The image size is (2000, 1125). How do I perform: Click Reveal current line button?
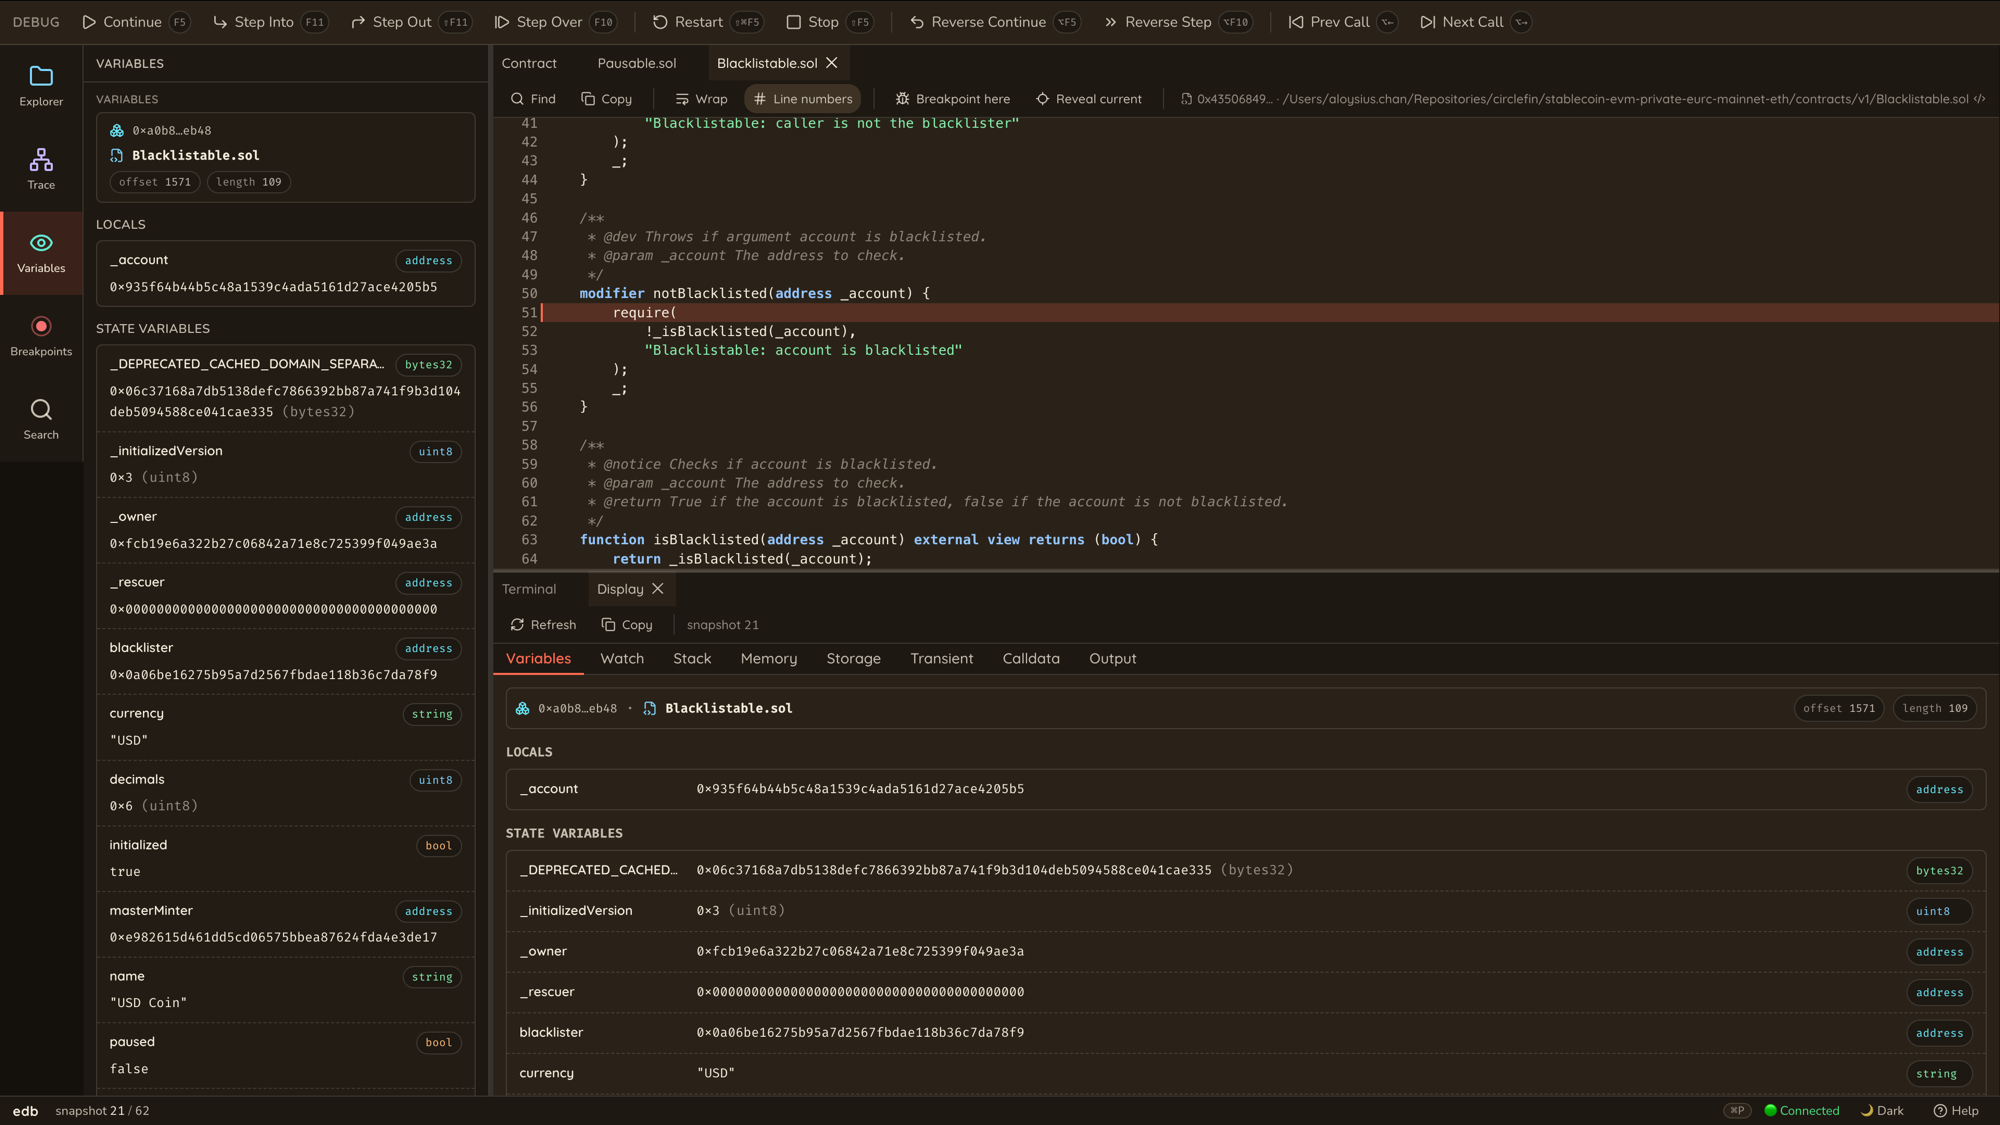1089,99
